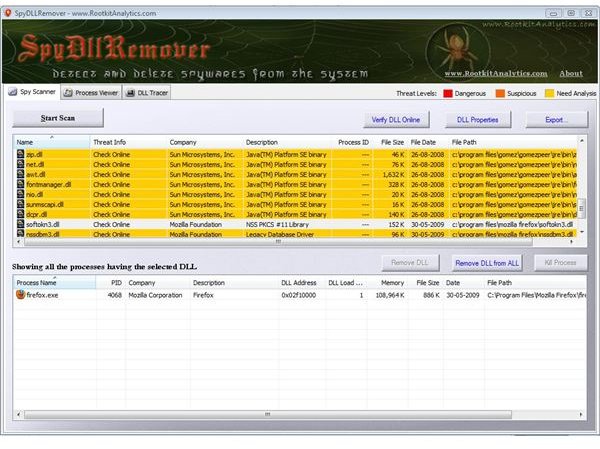The height and width of the screenshot is (449, 600).
Task: Select NSS PKCS #11 Library description
Action: pos(277,224)
